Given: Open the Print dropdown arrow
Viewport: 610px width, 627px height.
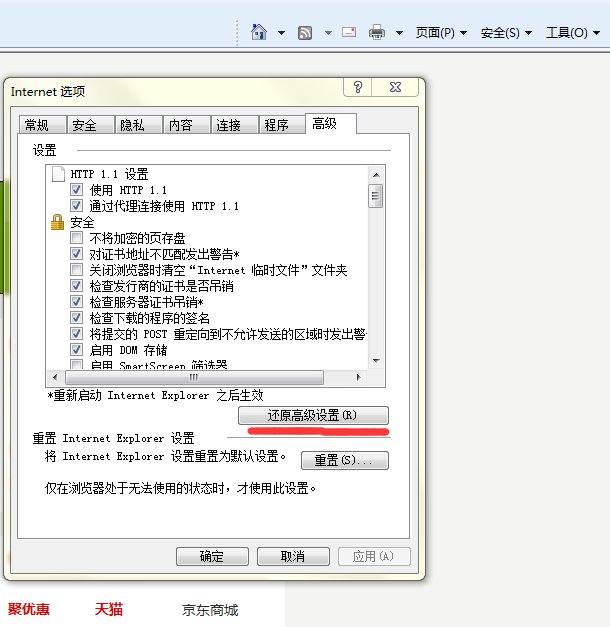Looking at the screenshot, I should (399, 33).
